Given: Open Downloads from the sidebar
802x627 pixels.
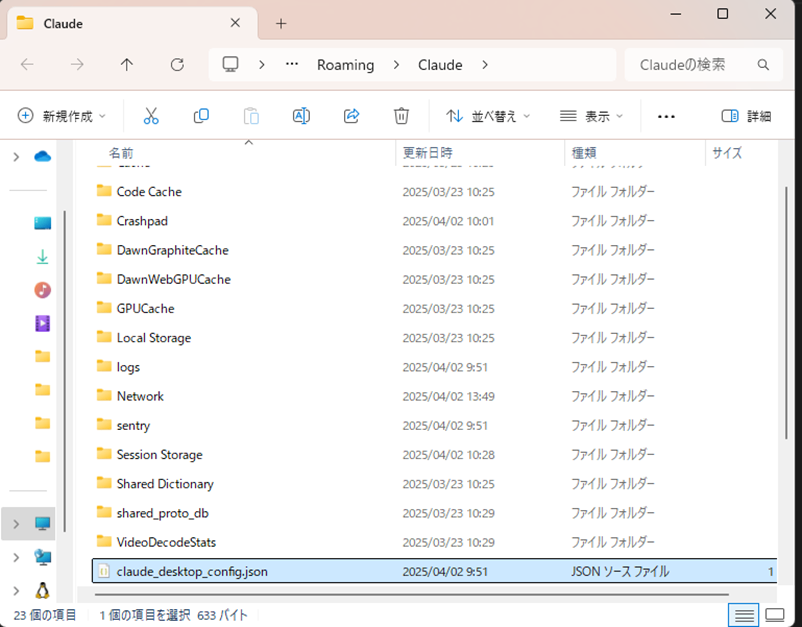Looking at the screenshot, I should (42, 257).
